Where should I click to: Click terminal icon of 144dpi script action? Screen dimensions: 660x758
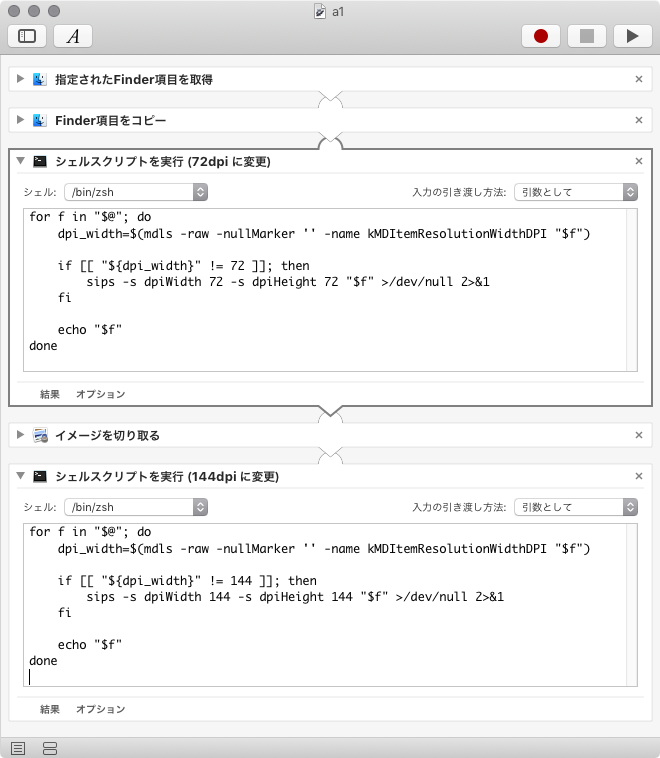coord(40,477)
